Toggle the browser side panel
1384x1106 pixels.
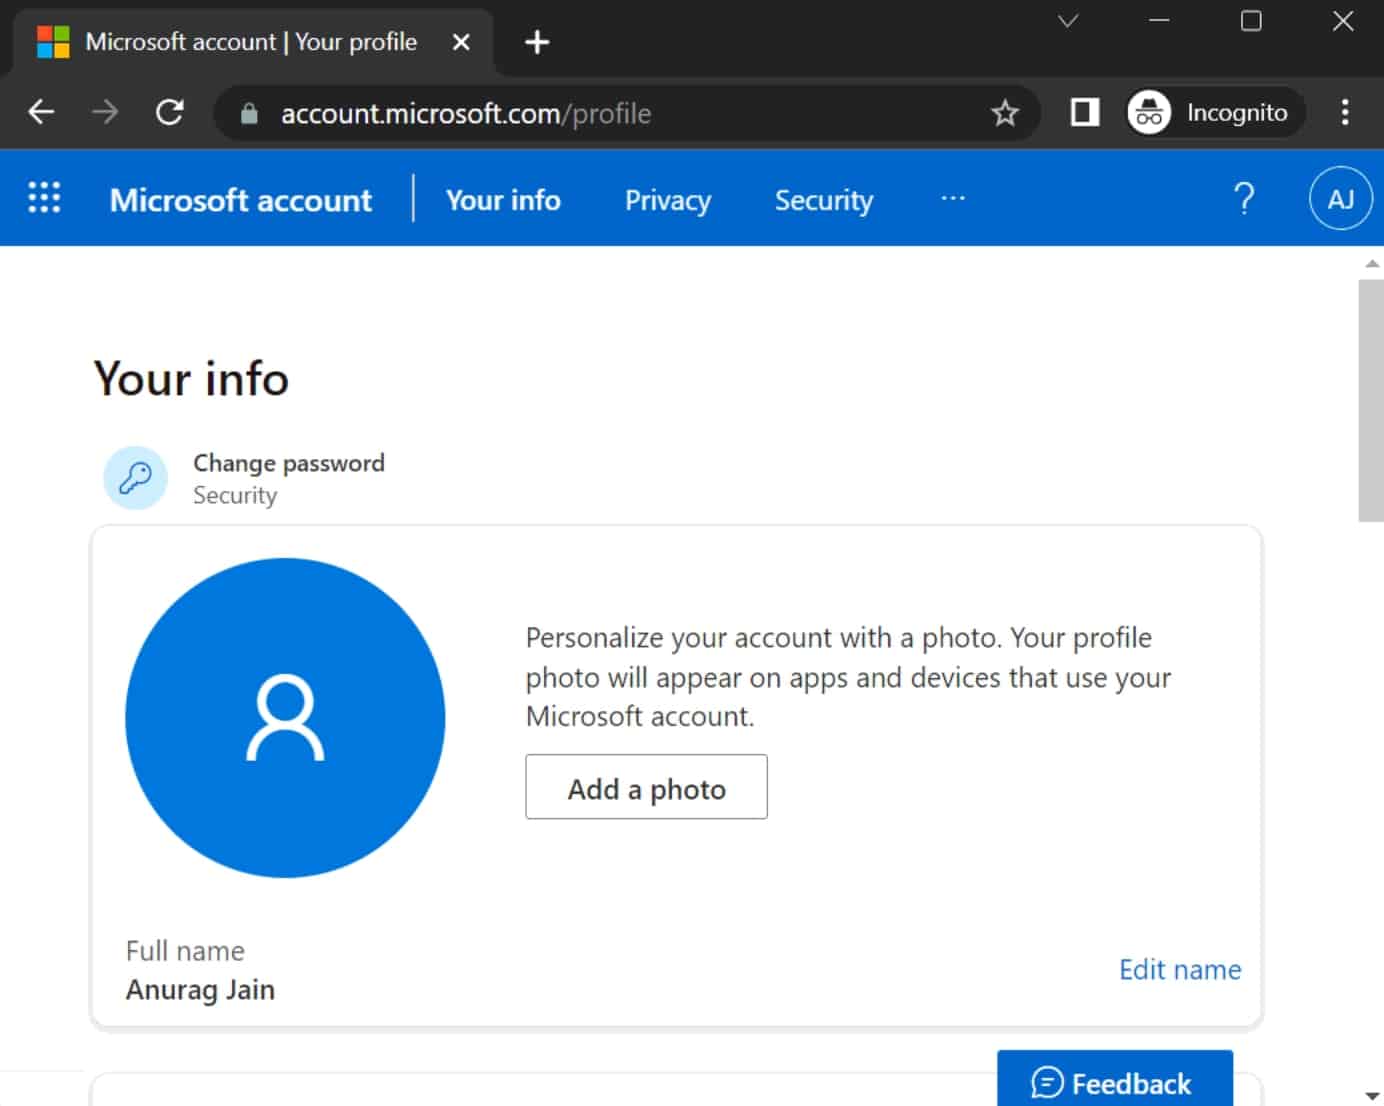(1085, 112)
